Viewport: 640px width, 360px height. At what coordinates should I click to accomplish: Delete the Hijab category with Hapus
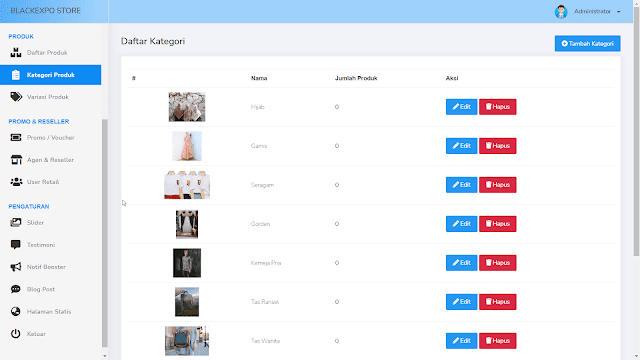498,107
